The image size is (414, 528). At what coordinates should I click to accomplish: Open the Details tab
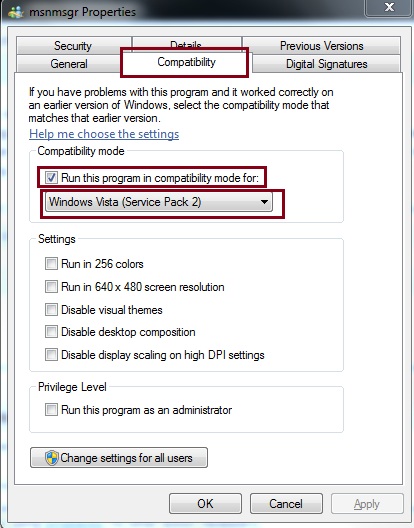(x=186, y=43)
